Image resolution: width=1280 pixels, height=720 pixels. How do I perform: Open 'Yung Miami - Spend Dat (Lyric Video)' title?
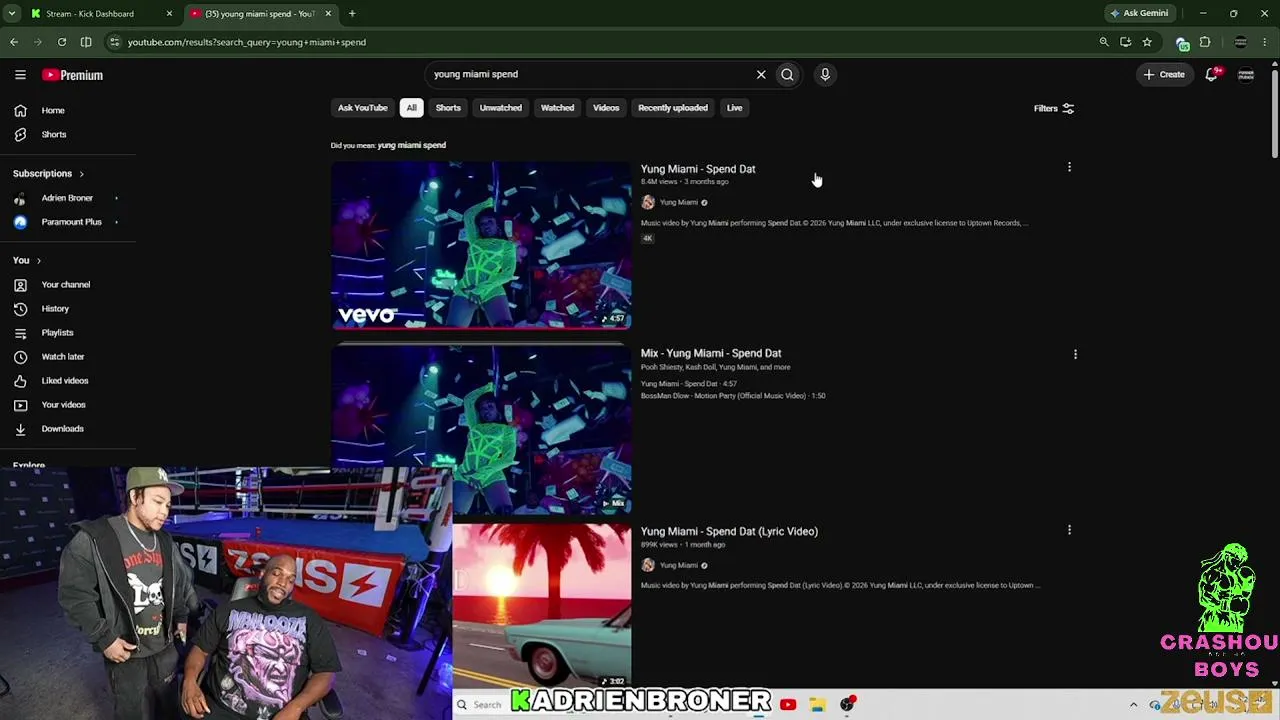pos(729,531)
